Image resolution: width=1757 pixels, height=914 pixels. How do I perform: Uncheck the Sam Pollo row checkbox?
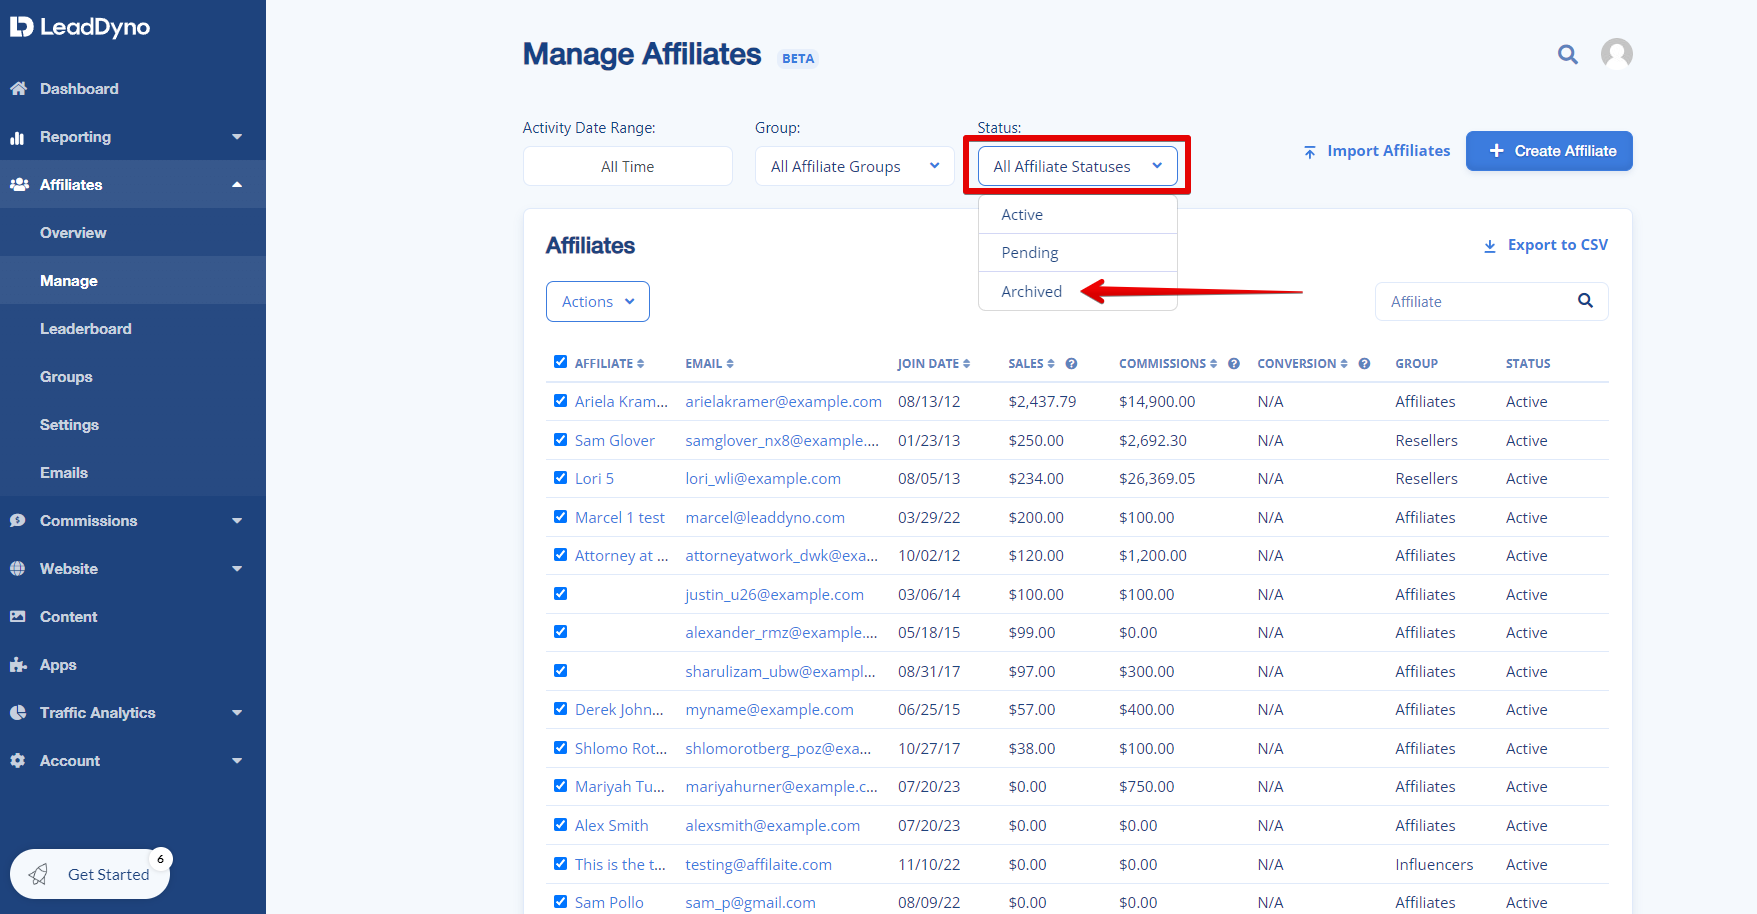pos(560,902)
